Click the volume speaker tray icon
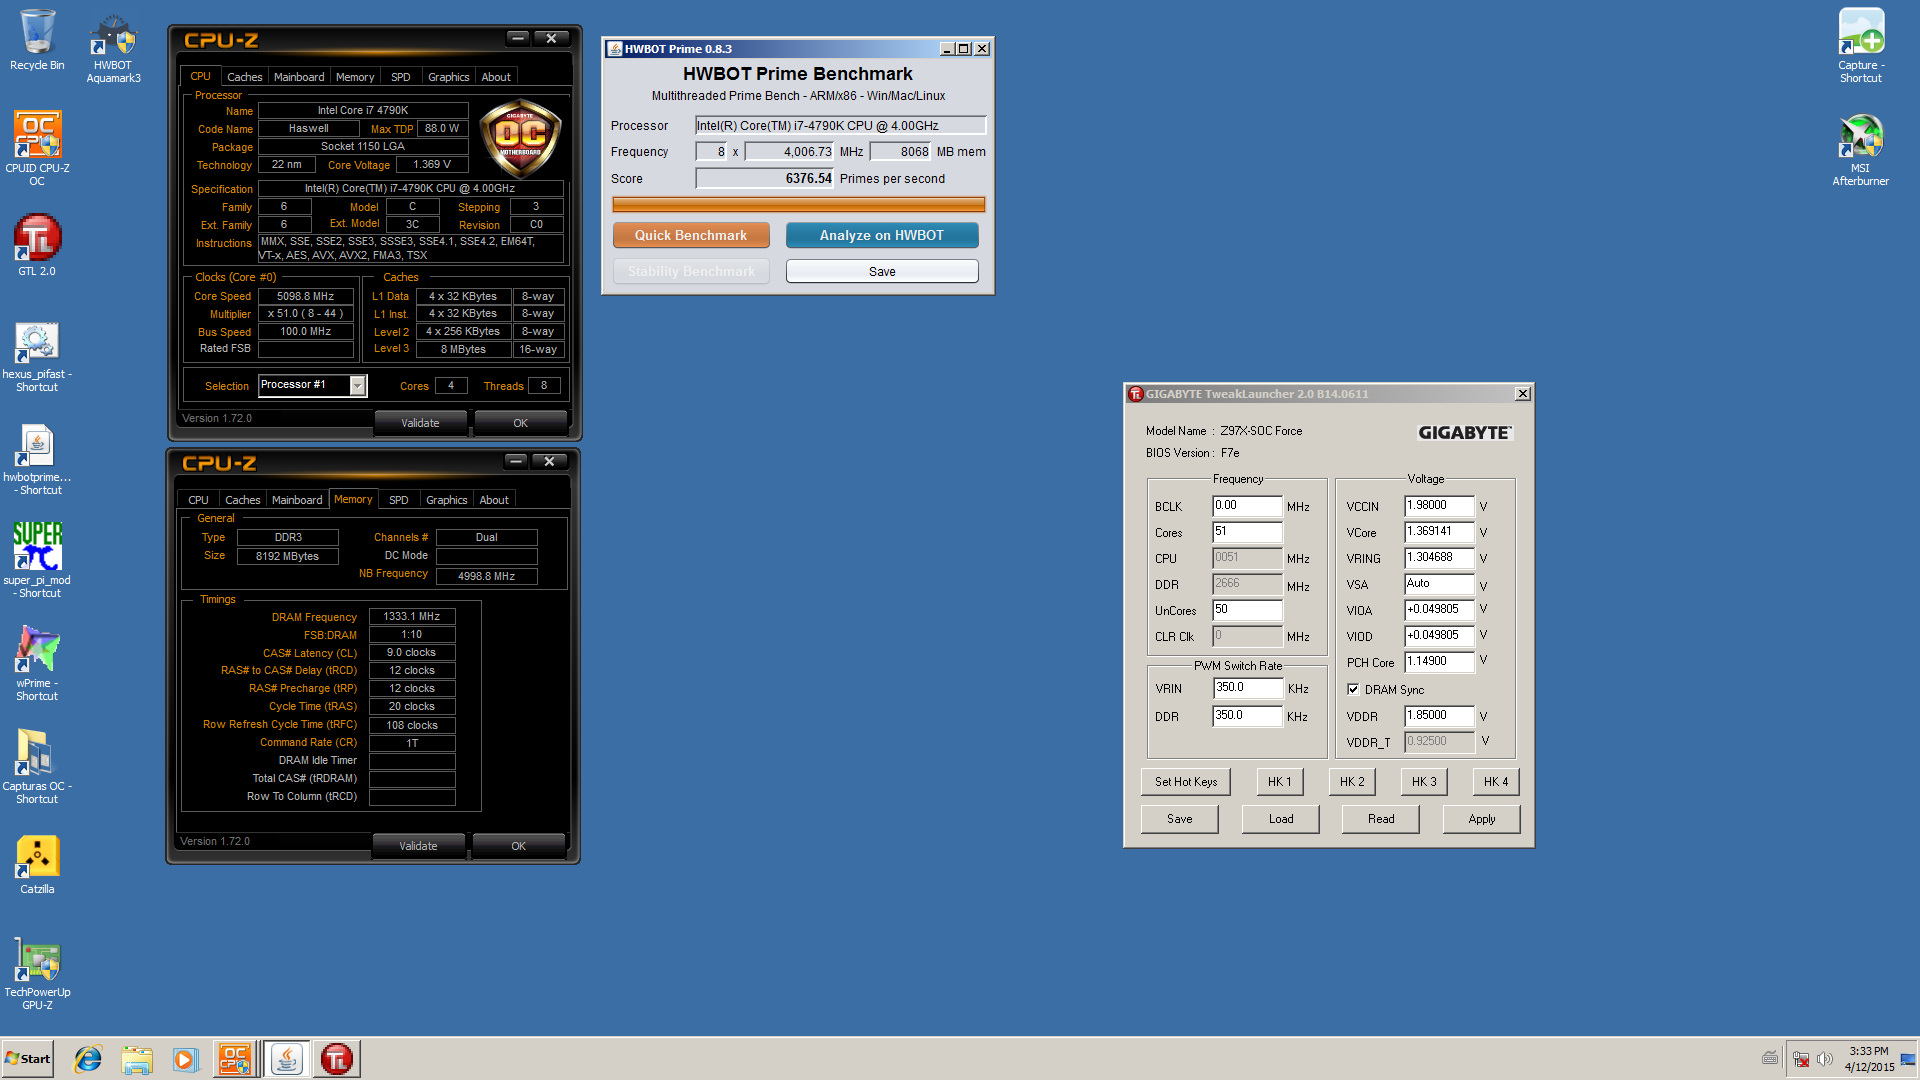This screenshot has height=1080, width=1920. [x=1825, y=1059]
